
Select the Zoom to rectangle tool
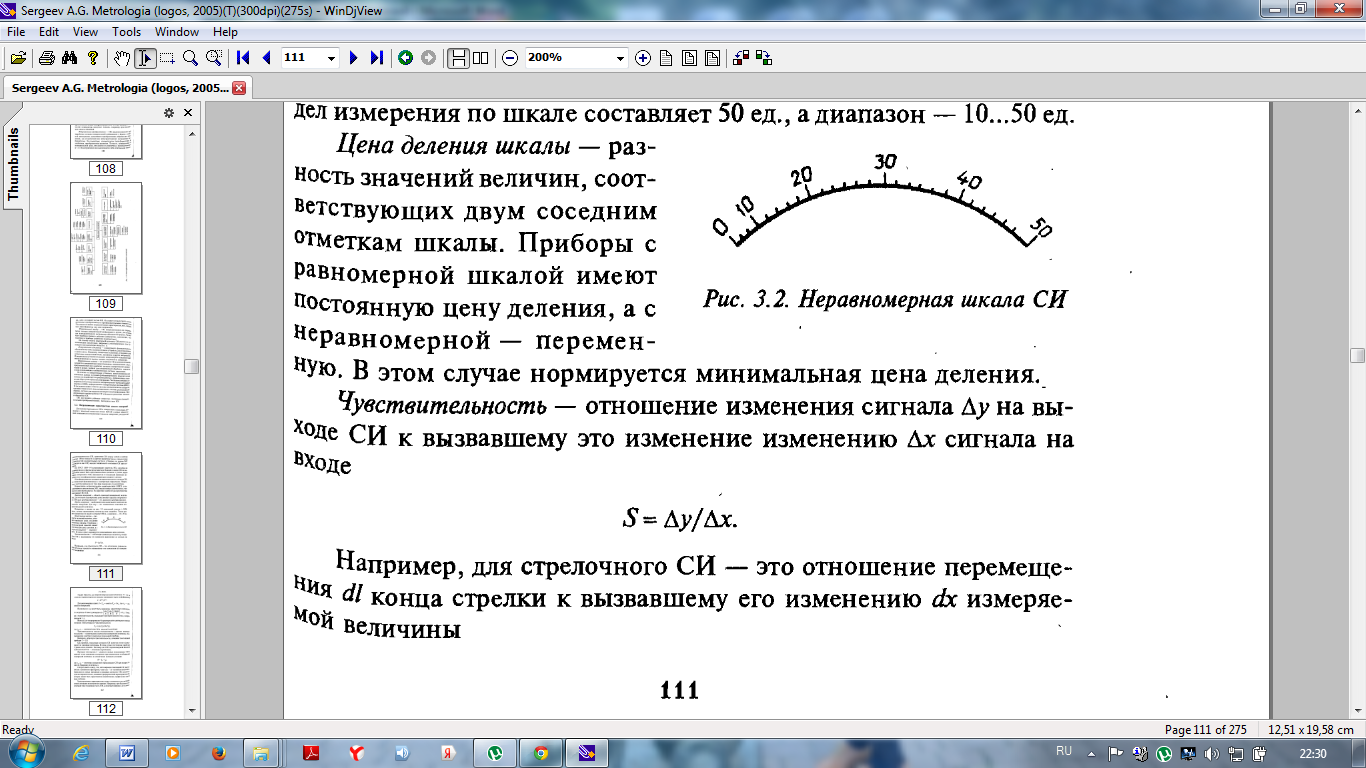click(213, 58)
